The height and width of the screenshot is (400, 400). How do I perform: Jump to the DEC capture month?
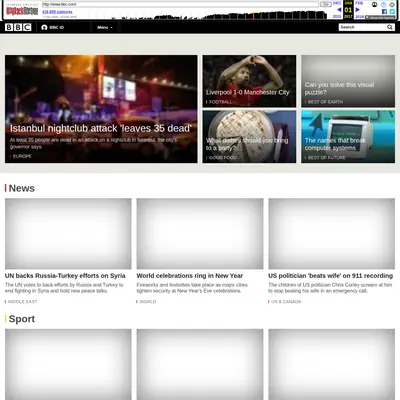point(337,3)
